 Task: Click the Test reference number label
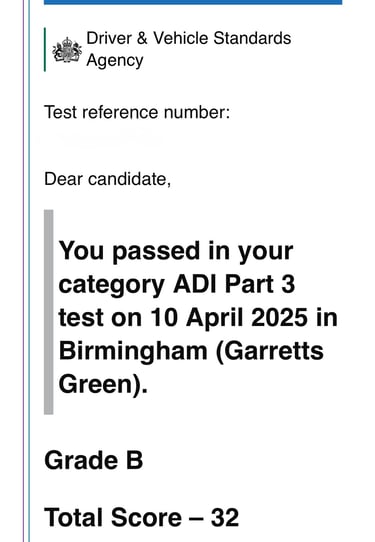pyautogui.click(x=137, y=112)
